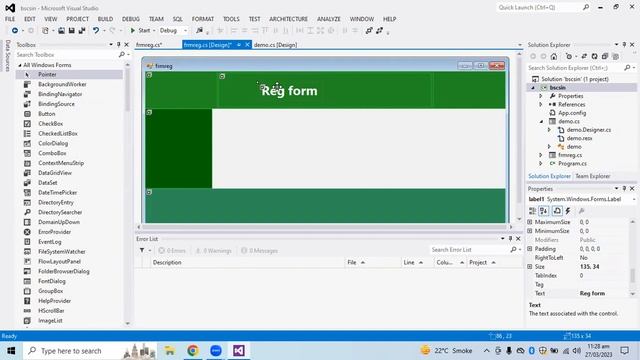Expand the Padding property
640x360 pixels.
pyautogui.click(x=530, y=249)
